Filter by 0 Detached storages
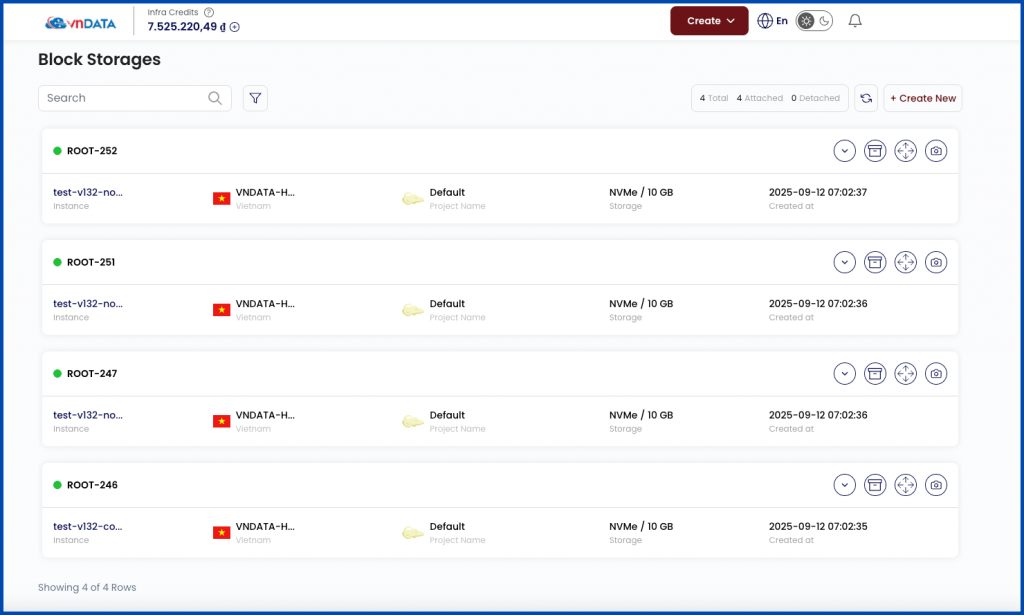This screenshot has height=615, width=1024. point(815,98)
